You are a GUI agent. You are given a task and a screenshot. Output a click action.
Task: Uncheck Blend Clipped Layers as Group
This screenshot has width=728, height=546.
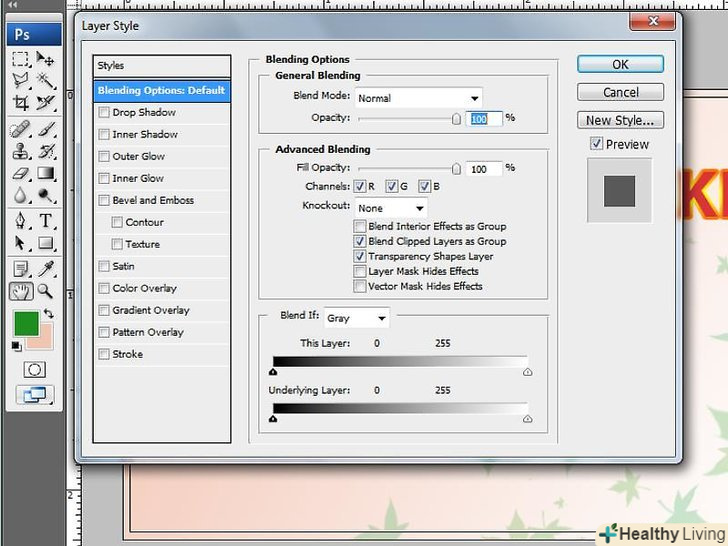click(x=360, y=241)
